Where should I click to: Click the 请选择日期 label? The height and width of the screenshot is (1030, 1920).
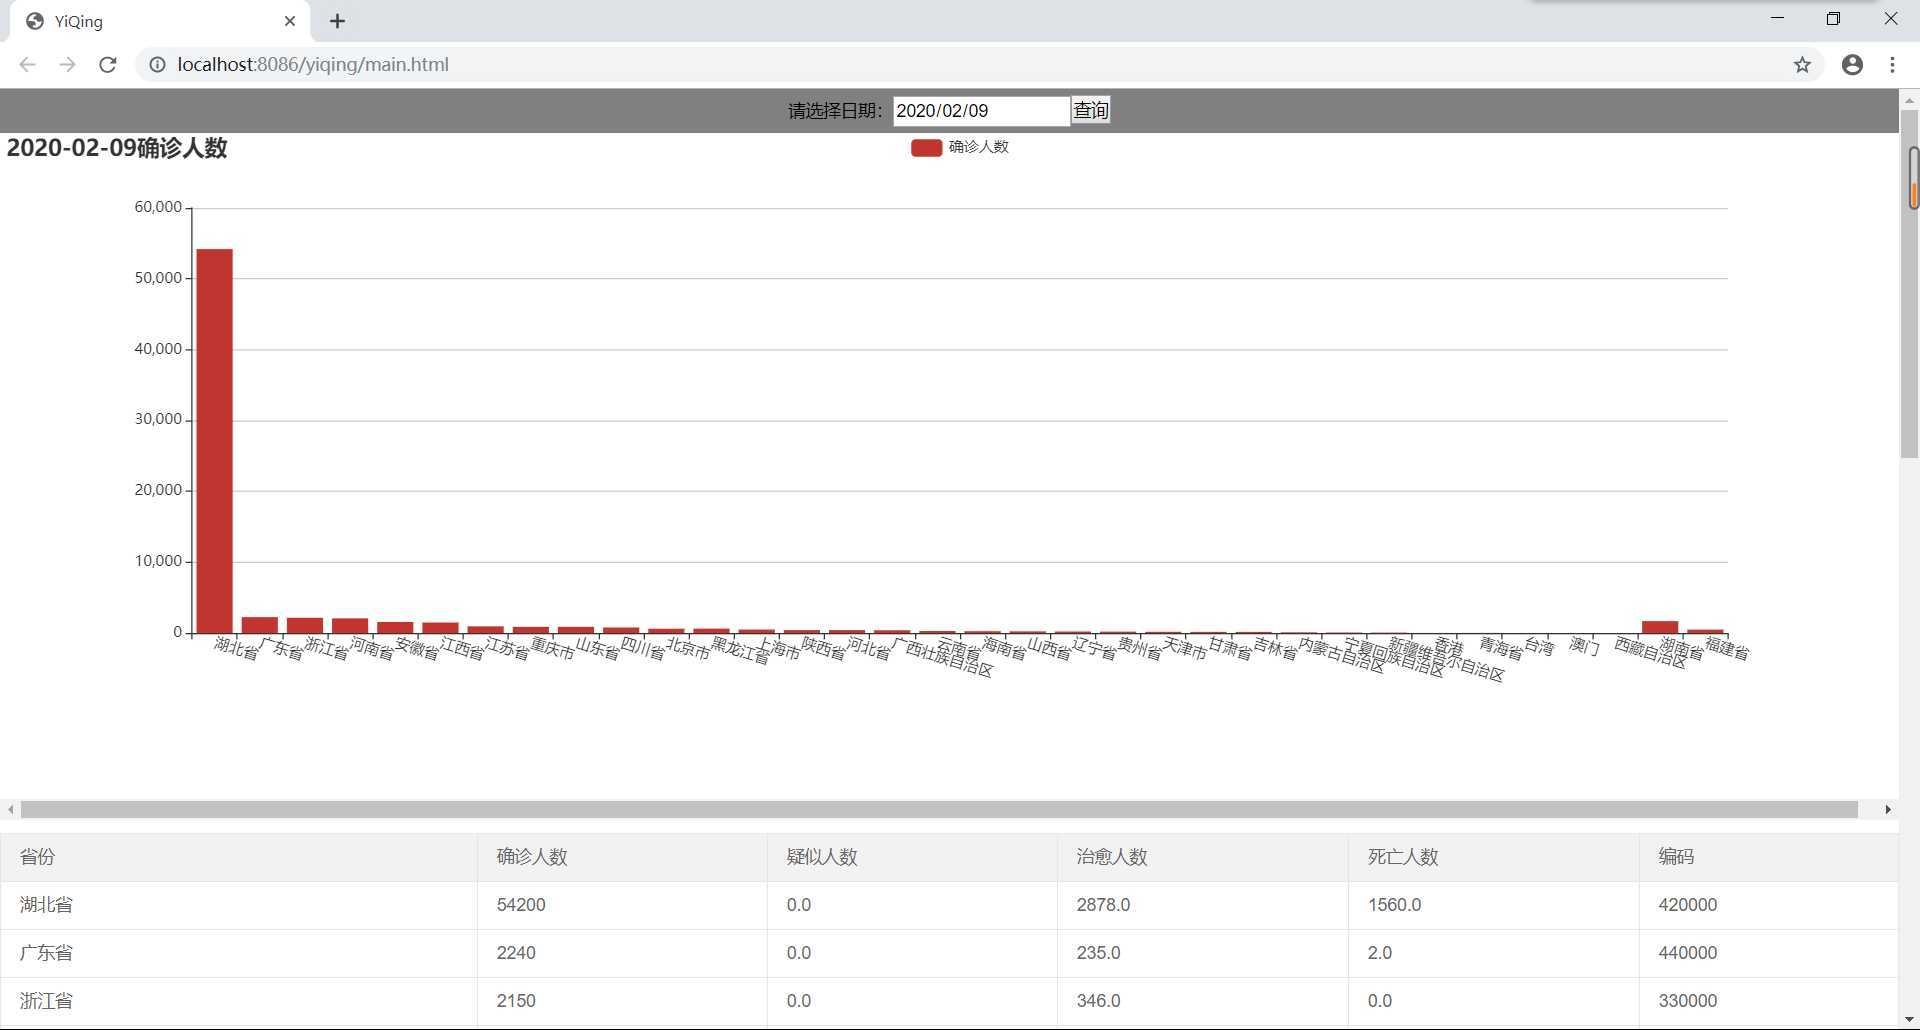tap(835, 111)
